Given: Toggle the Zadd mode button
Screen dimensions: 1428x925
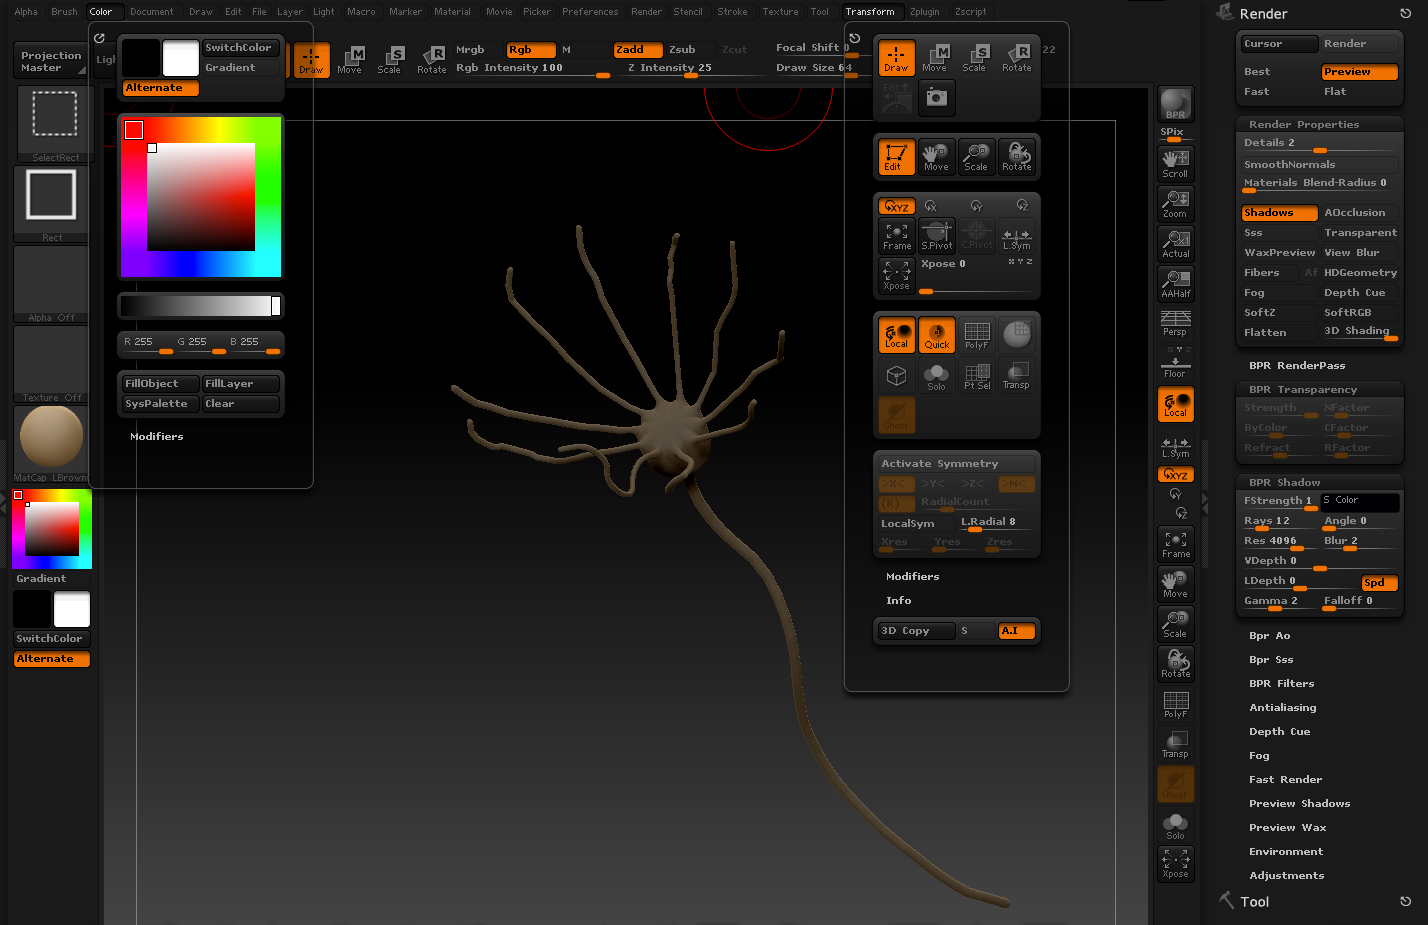Looking at the screenshot, I should pyautogui.click(x=637, y=50).
